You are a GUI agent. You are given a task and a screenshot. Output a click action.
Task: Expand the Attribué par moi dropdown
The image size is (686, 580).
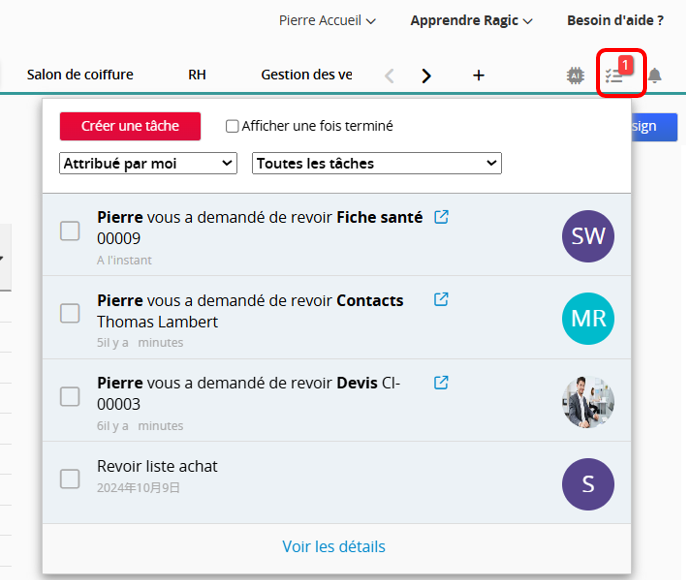click(148, 163)
